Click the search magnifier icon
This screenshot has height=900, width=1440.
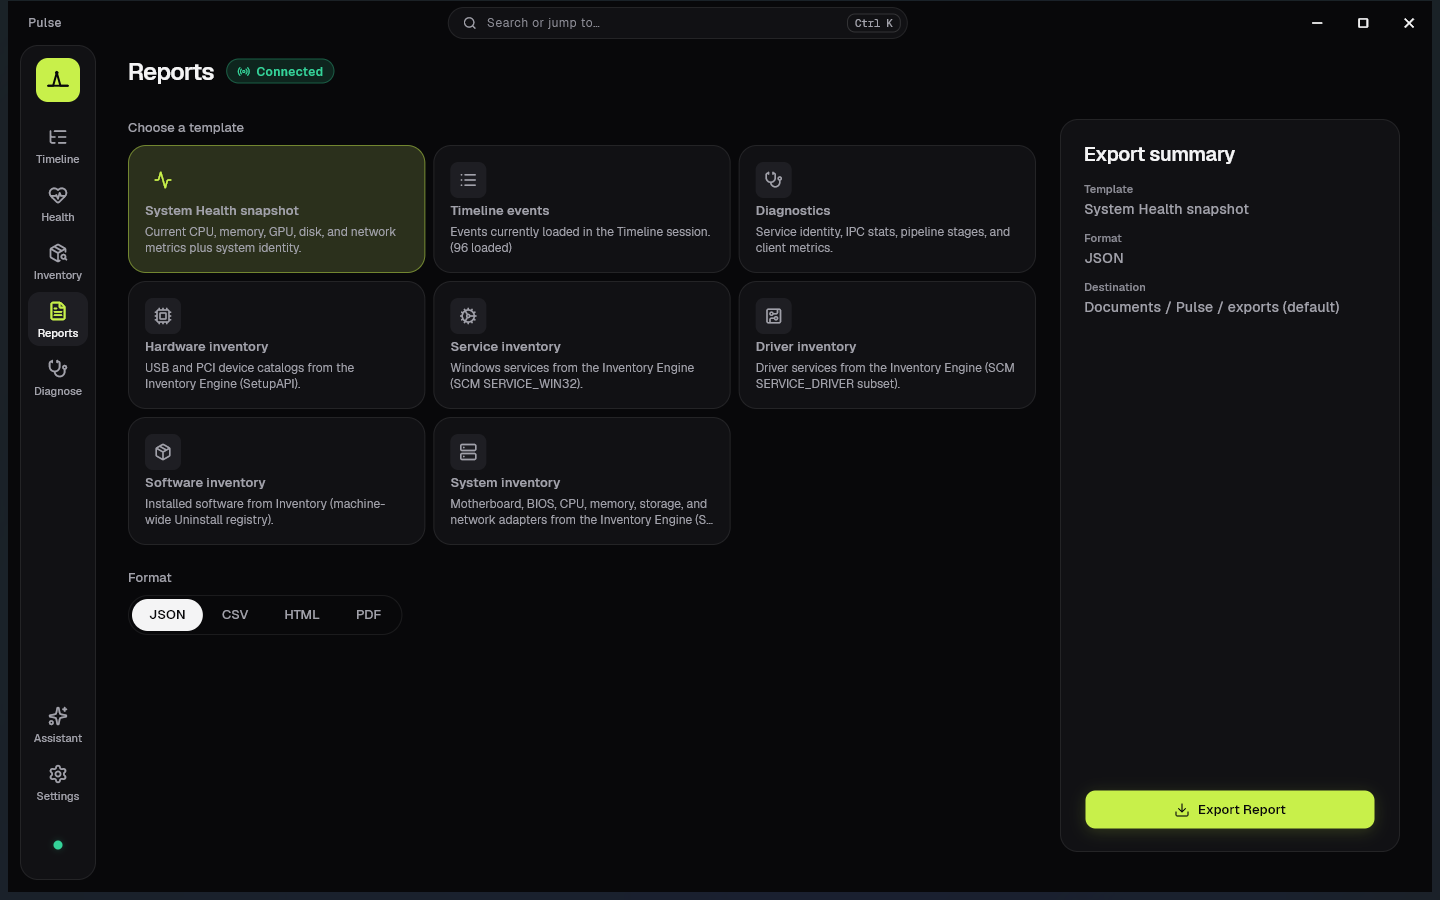pos(469,23)
